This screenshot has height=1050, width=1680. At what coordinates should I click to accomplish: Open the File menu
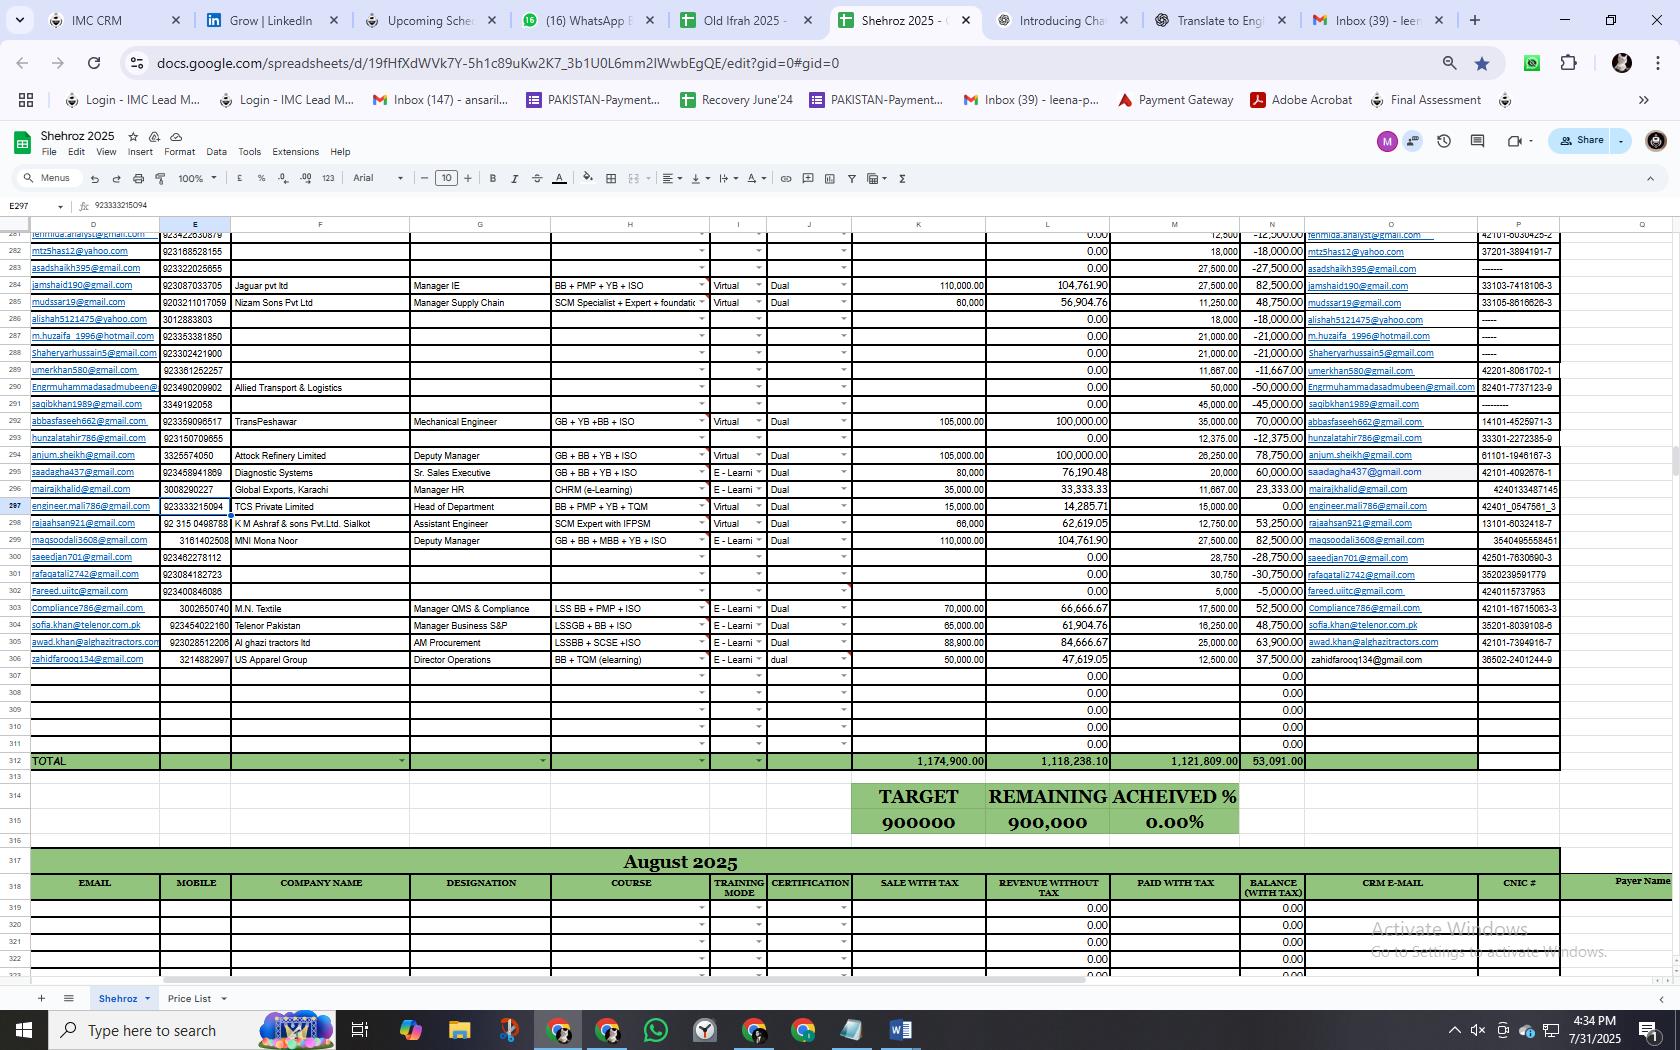click(x=49, y=152)
